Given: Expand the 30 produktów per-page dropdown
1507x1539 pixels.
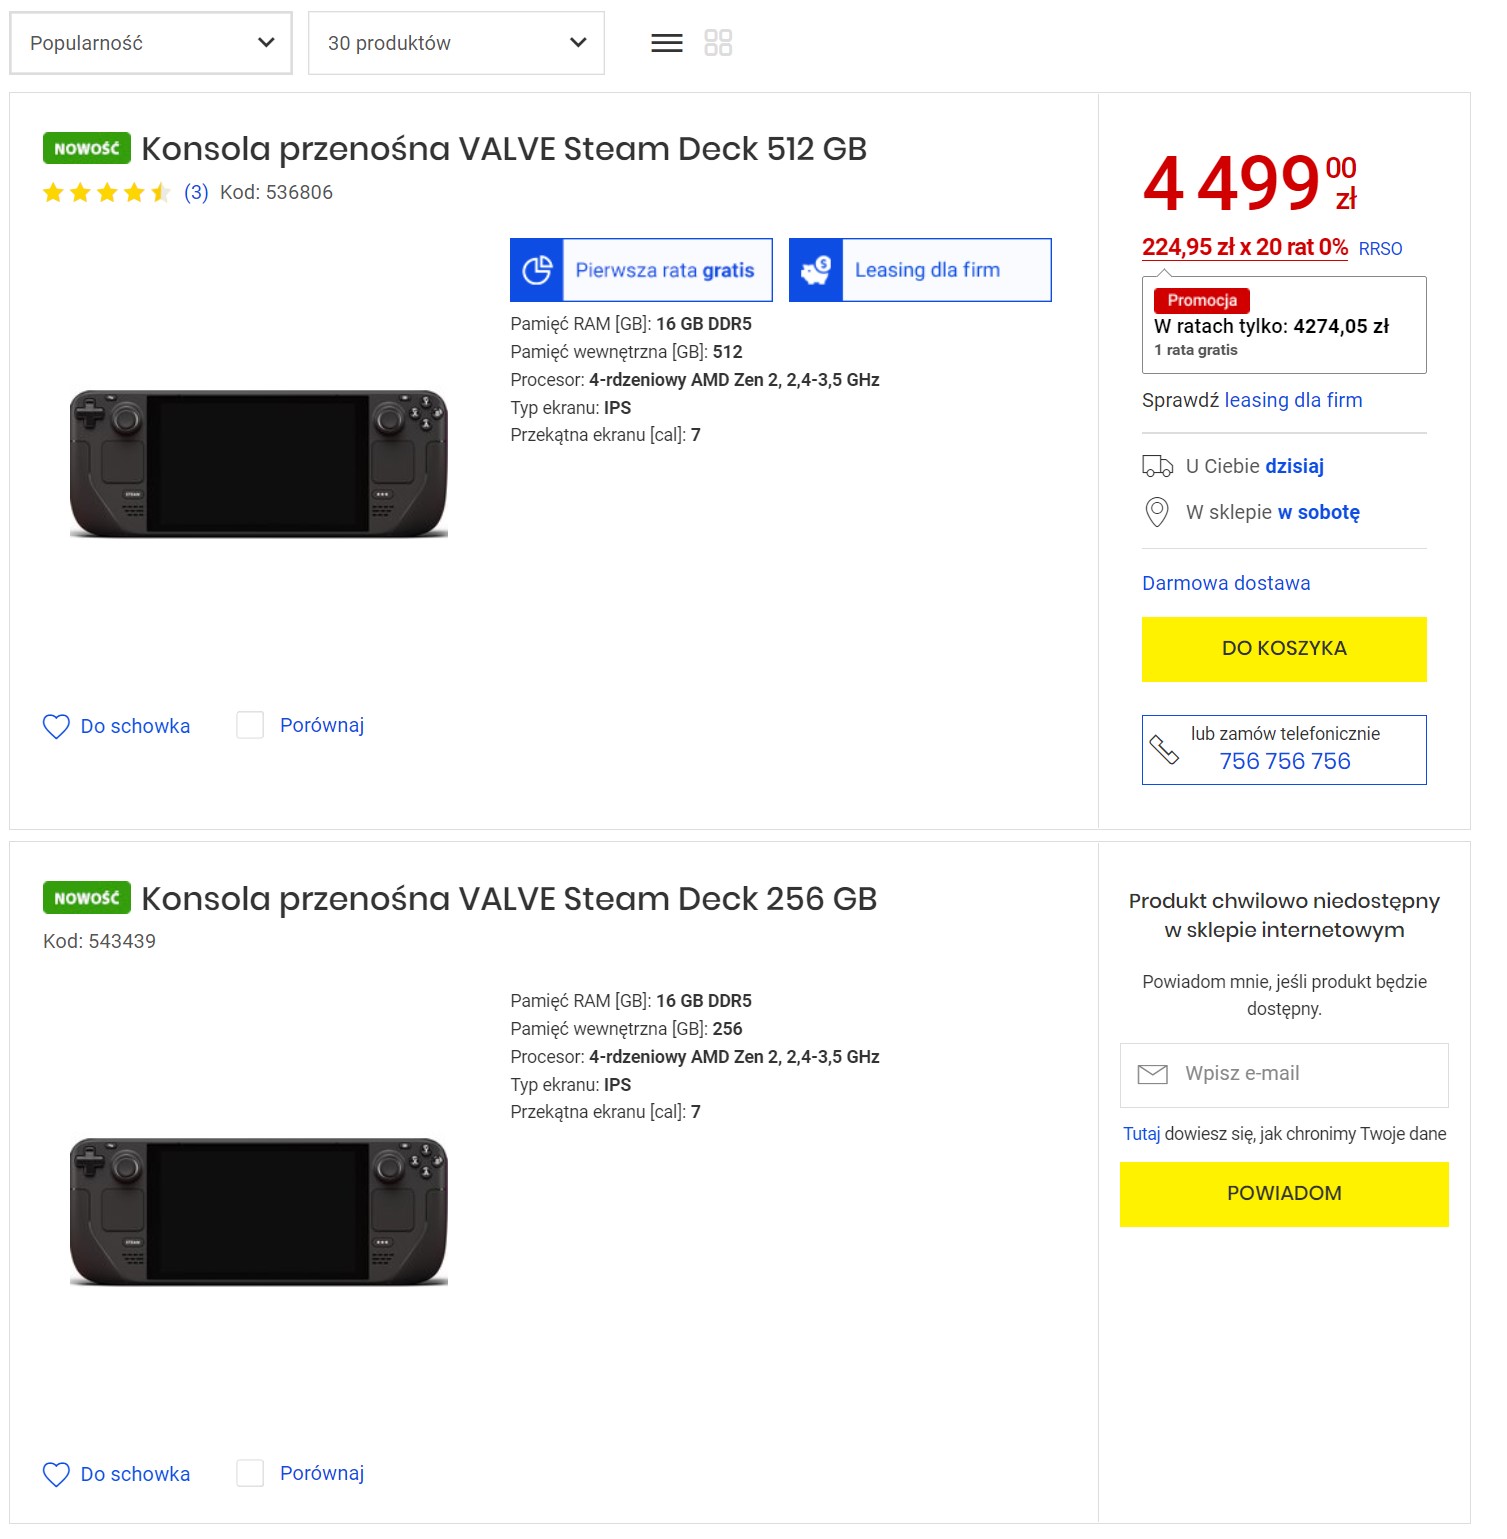Looking at the screenshot, I should (x=456, y=43).
